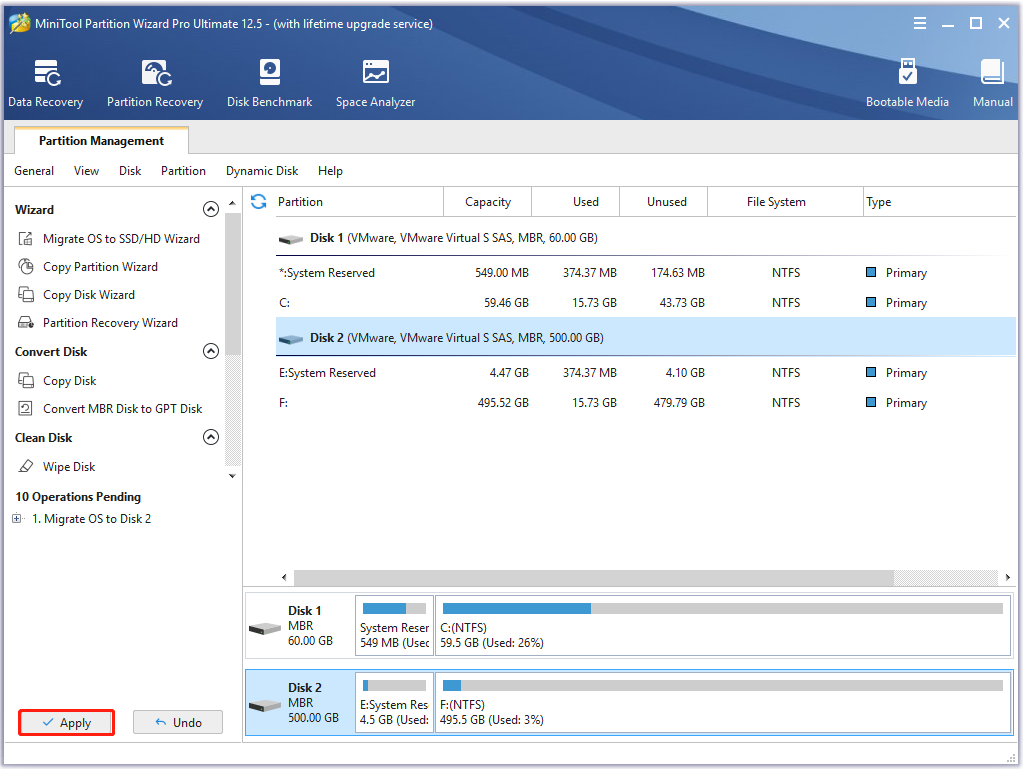Sort by the Type column header

(939, 201)
